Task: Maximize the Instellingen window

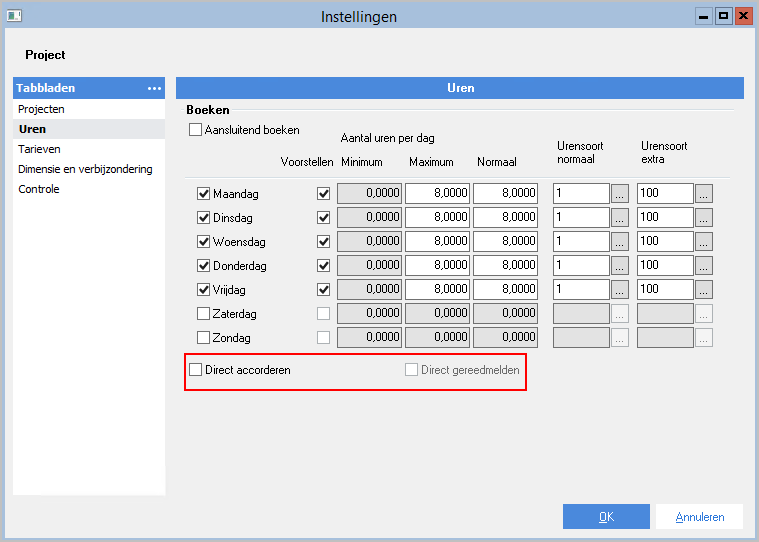Action: 724,16
